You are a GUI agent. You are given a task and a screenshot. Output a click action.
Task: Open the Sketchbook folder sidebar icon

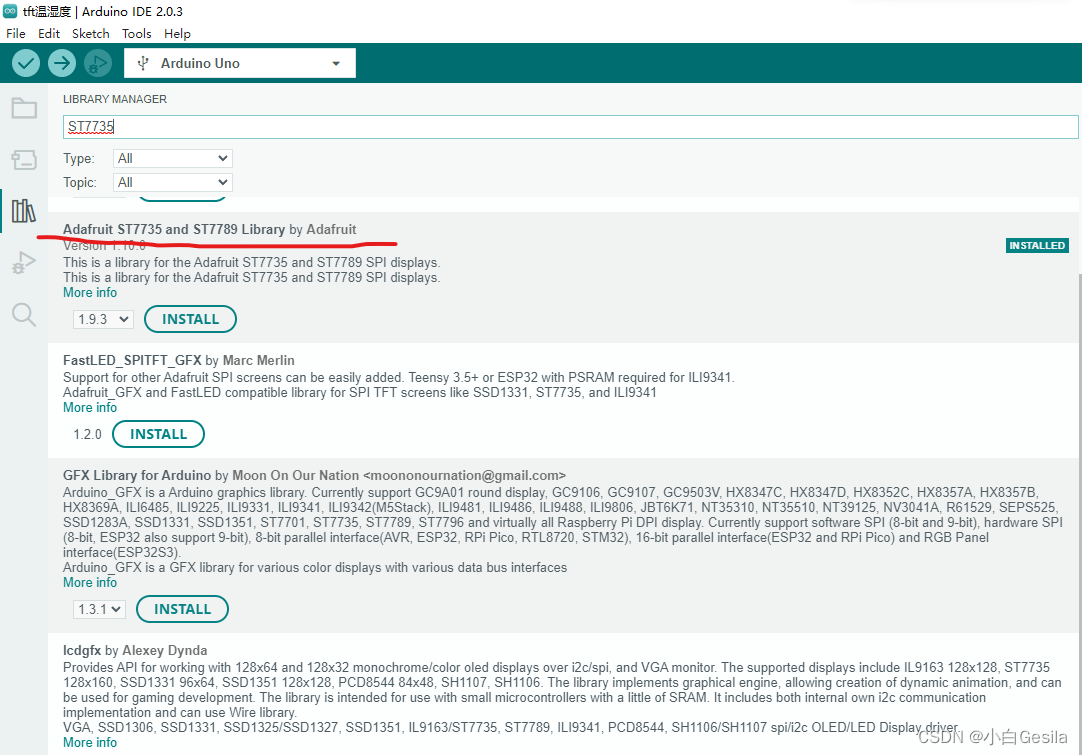[x=24, y=108]
